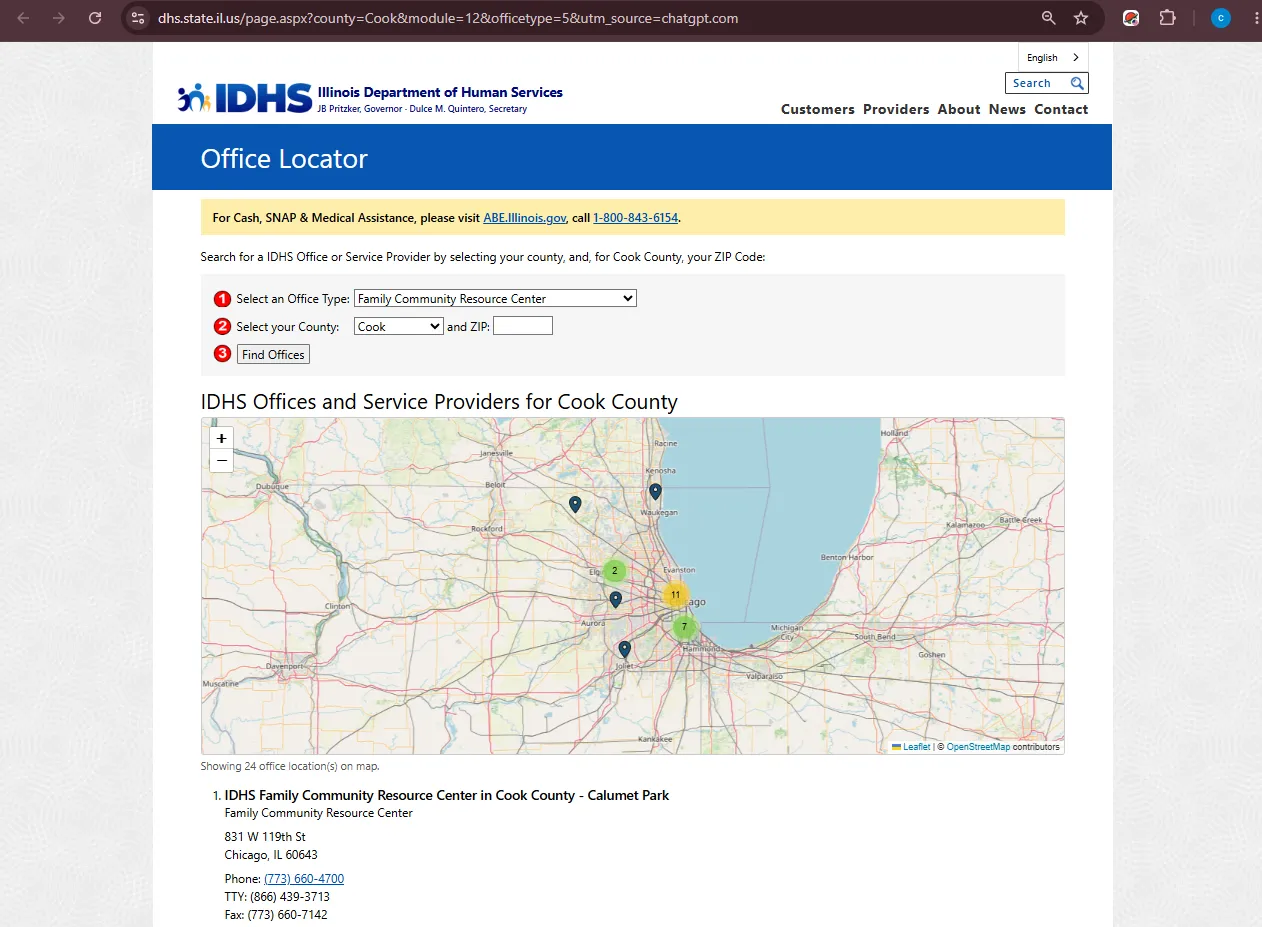
Task: Open the English language selector
Action: [1053, 57]
